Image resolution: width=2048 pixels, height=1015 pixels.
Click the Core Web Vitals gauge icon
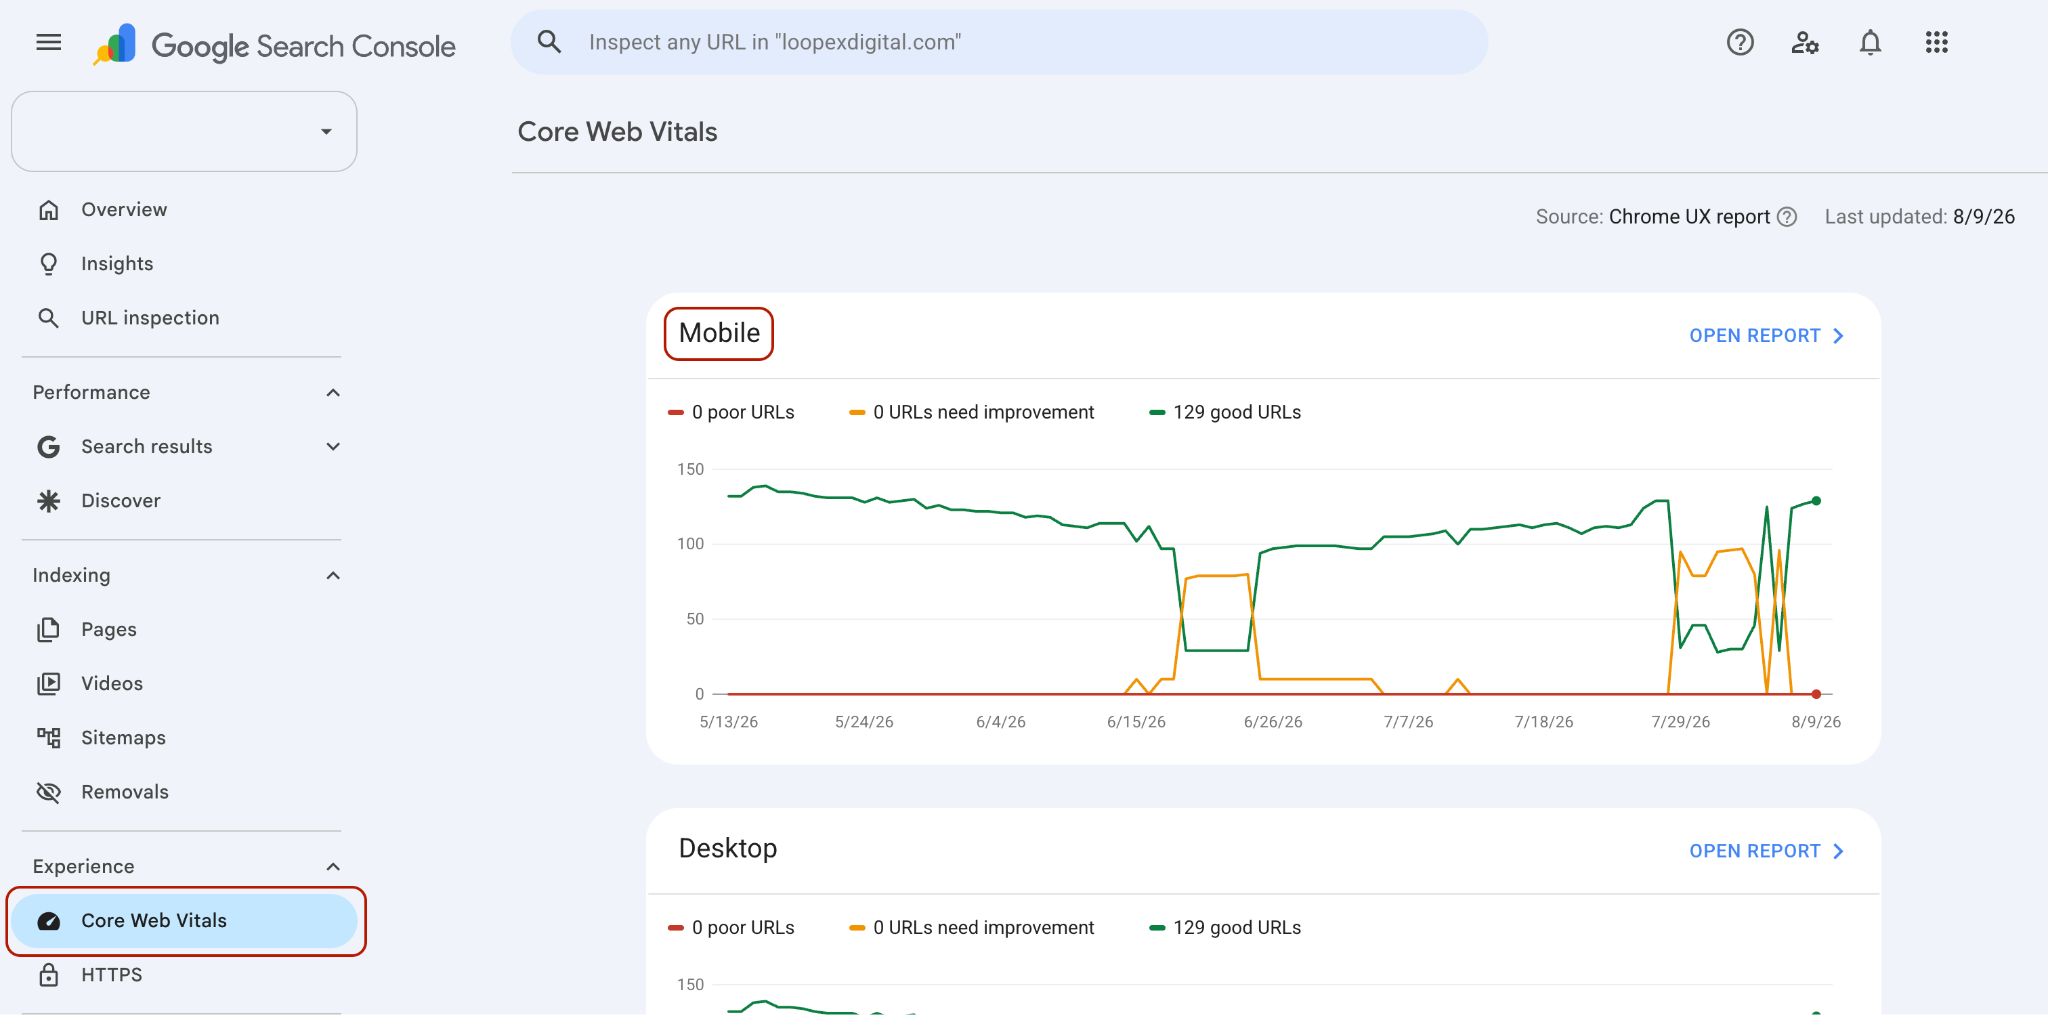48,921
